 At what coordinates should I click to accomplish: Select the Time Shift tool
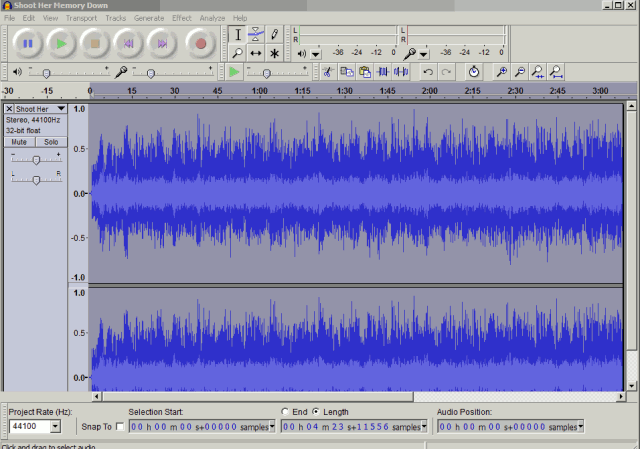(256, 53)
